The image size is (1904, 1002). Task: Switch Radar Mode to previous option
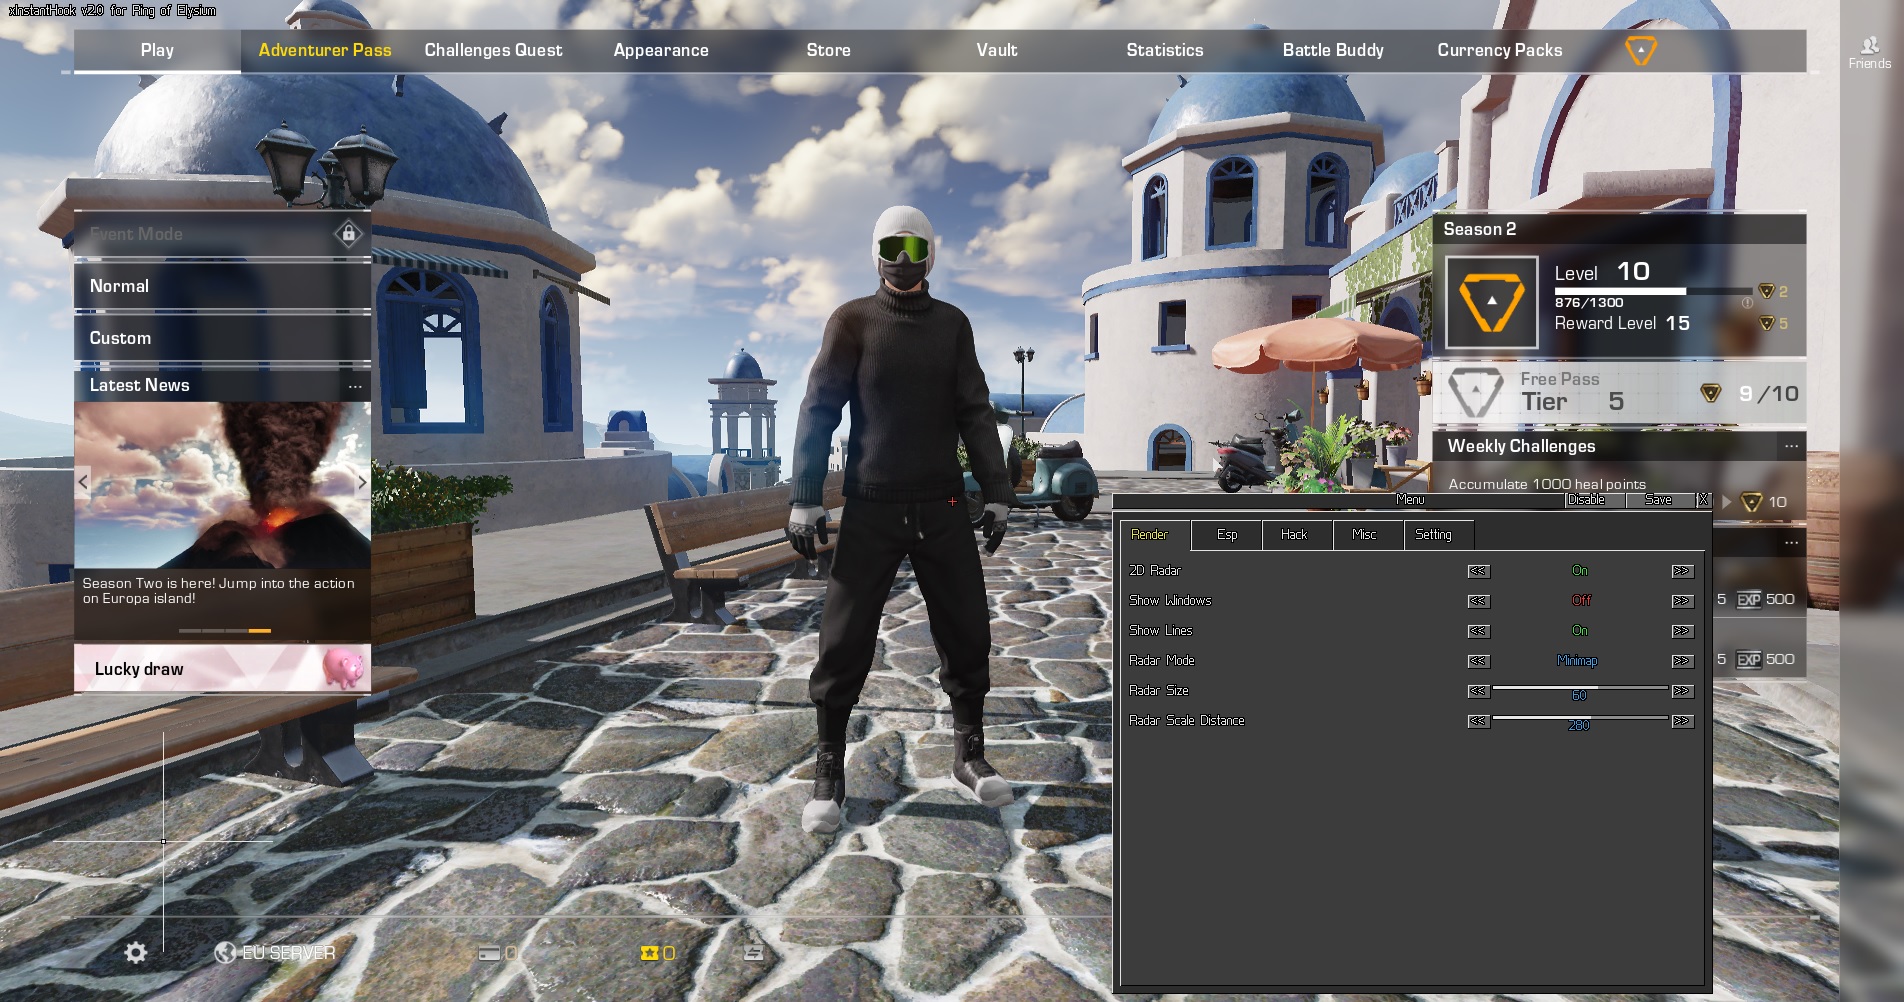1478,661
